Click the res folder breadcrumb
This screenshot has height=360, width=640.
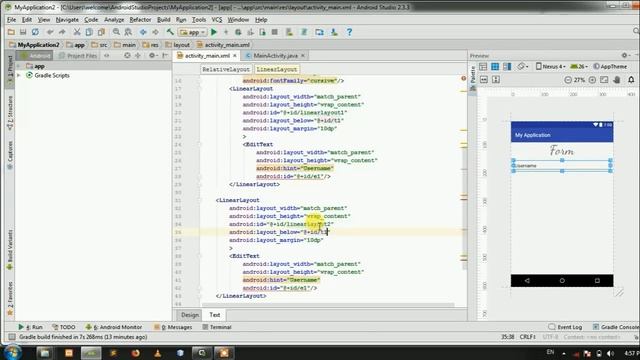[x=151, y=45]
